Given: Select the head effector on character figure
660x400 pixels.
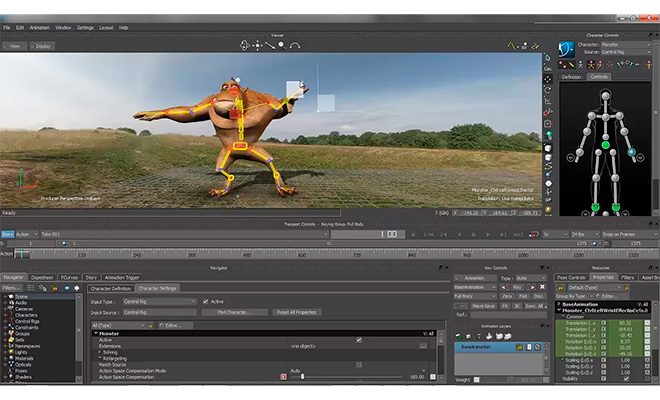Looking at the screenshot, I should point(604,95).
